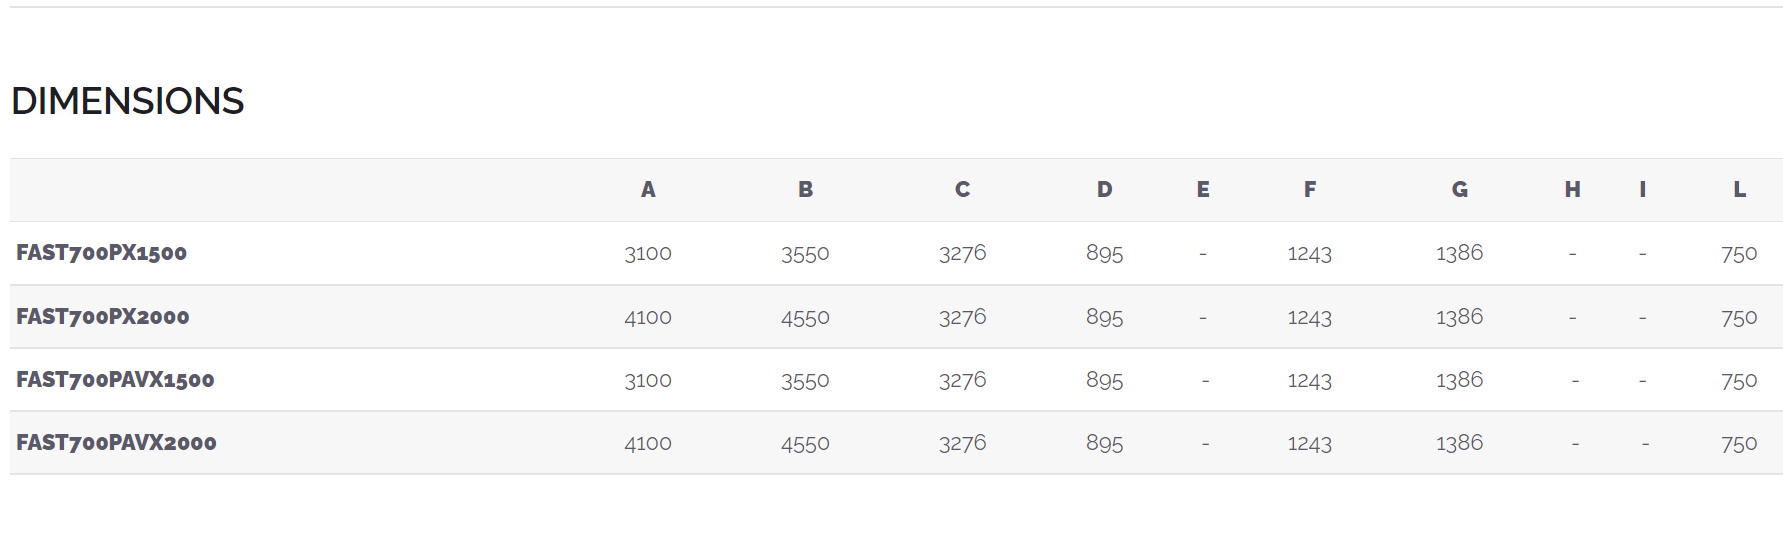
Task: Click the DIMENSIONS heading
Action: [x=128, y=101]
